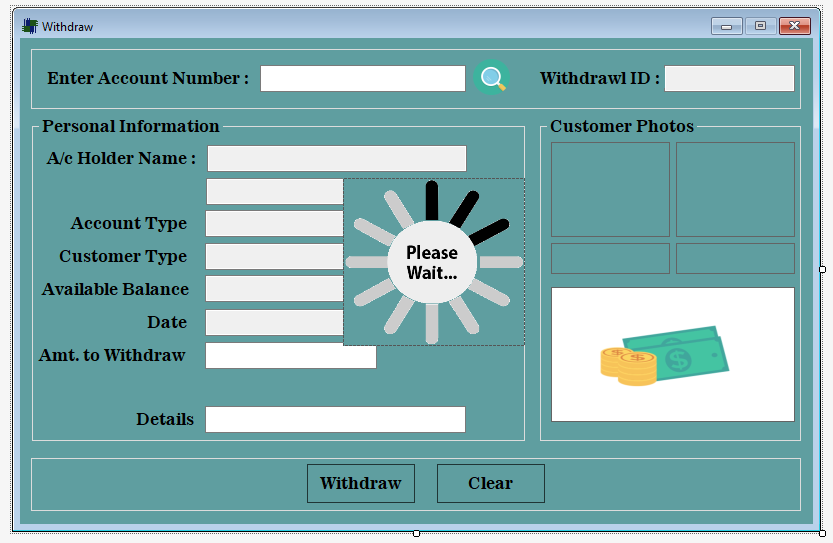The height and width of the screenshot is (543, 833).
Task: Click the unlabeled field under holder name
Action: [x=275, y=191]
